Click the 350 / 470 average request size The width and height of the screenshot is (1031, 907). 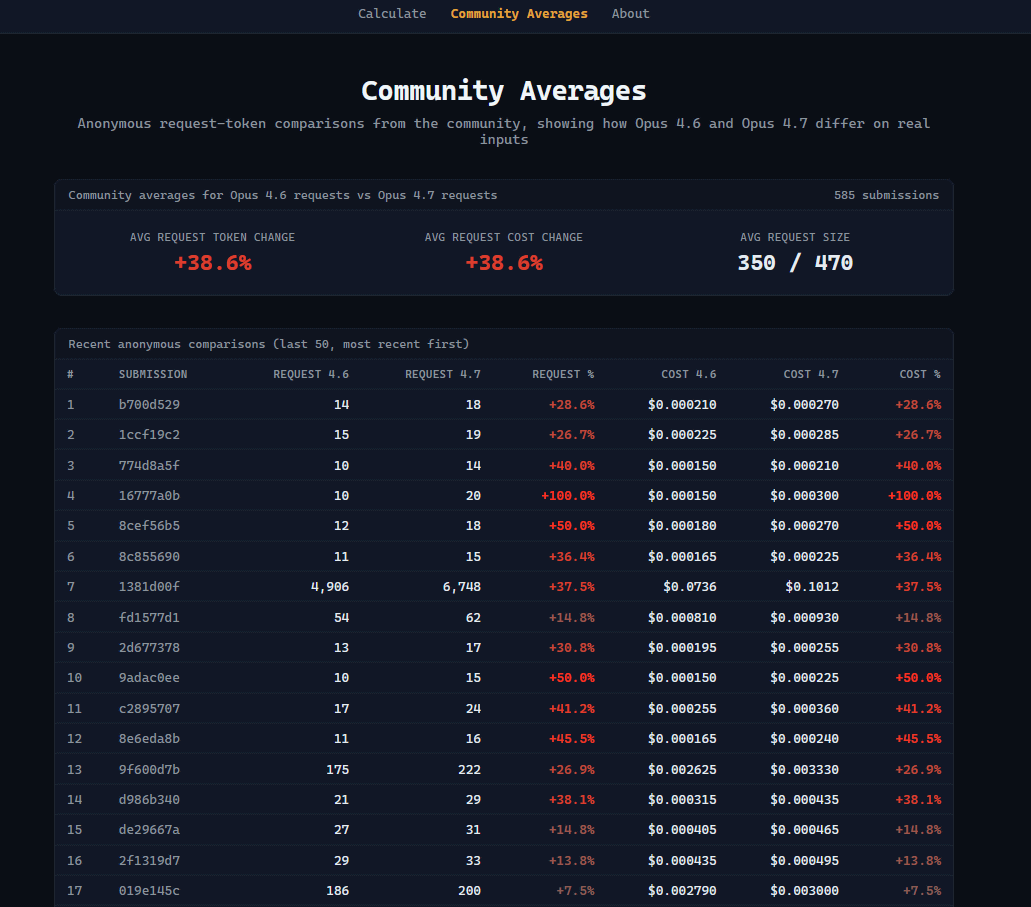coord(795,263)
